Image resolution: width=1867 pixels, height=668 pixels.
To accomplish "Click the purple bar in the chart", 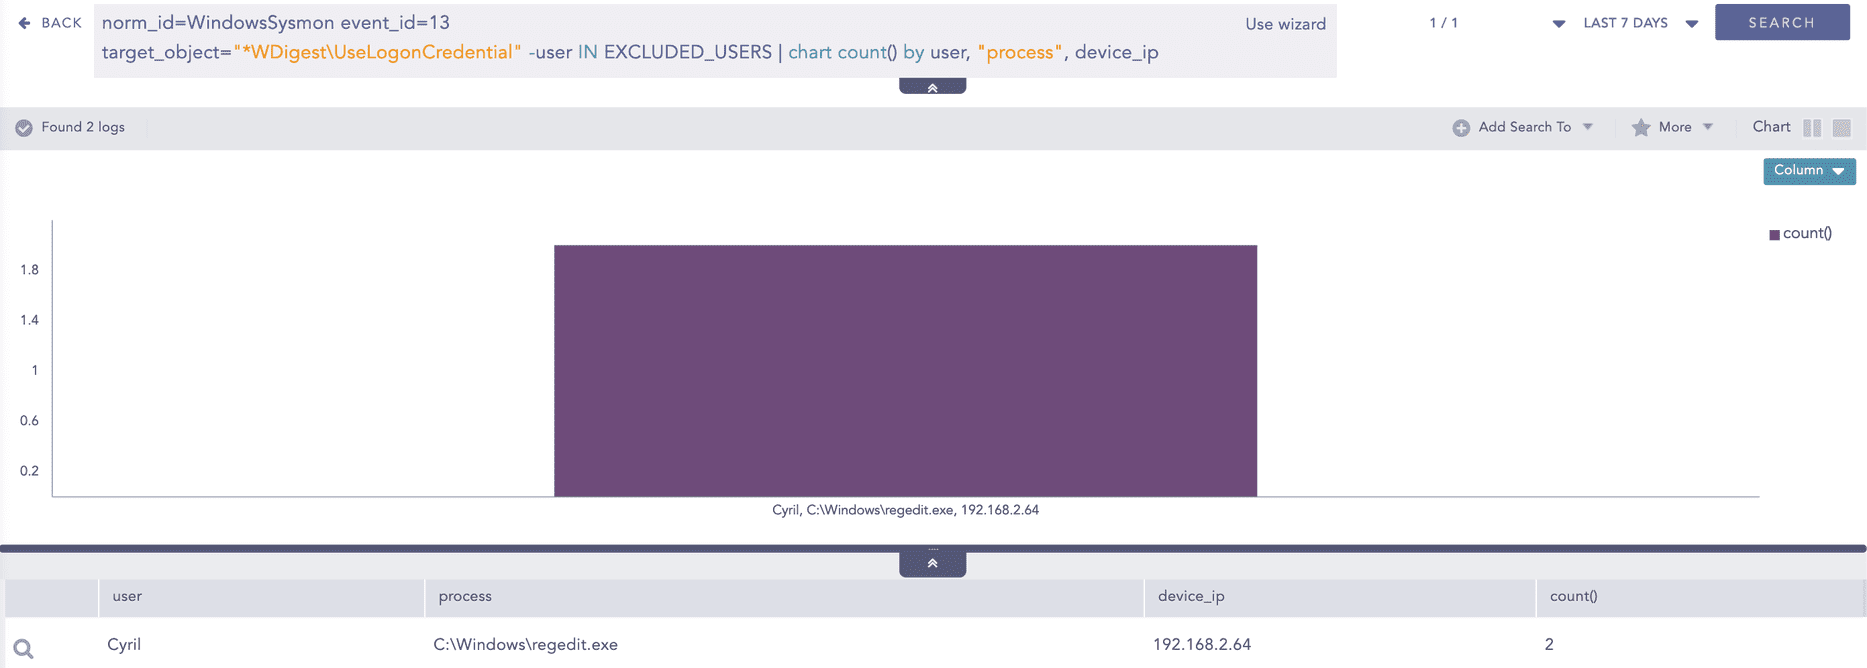I will (x=905, y=370).
